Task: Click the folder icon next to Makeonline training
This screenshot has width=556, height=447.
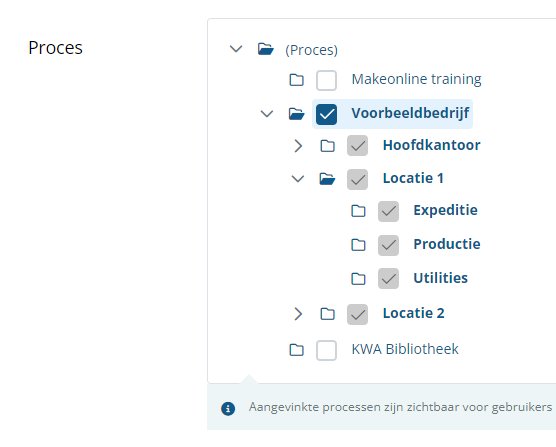Action: tap(296, 80)
